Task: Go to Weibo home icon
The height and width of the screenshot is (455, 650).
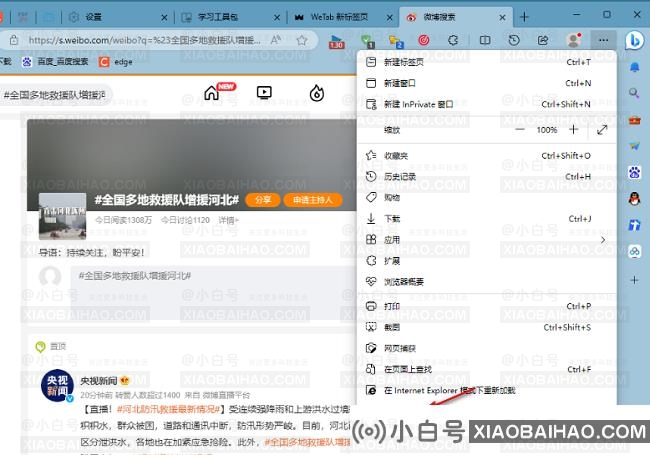Action: [212, 93]
